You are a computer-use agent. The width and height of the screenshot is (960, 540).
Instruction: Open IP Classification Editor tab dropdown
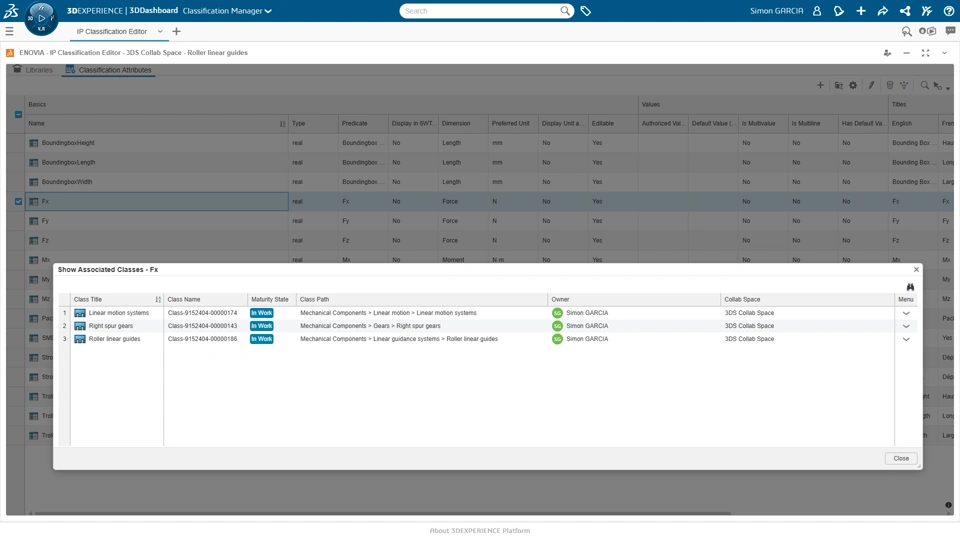point(160,31)
